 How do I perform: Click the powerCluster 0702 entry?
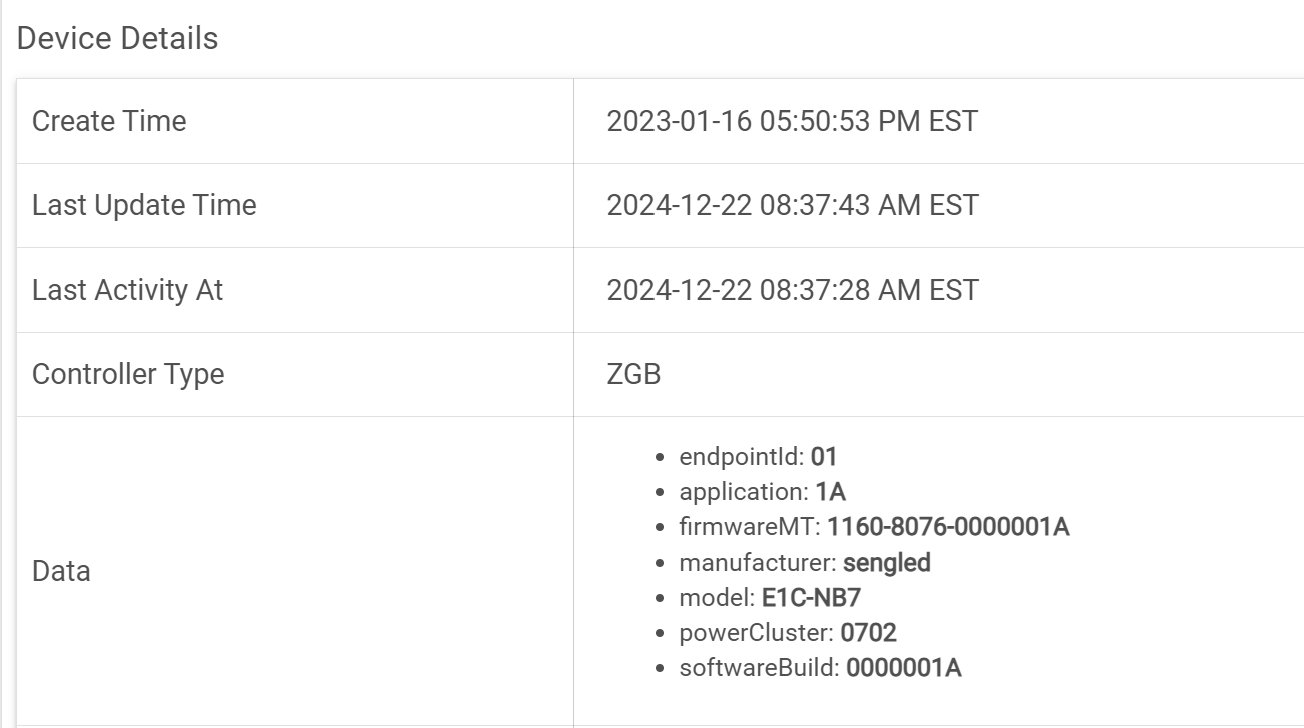click(x=788, y=633)
